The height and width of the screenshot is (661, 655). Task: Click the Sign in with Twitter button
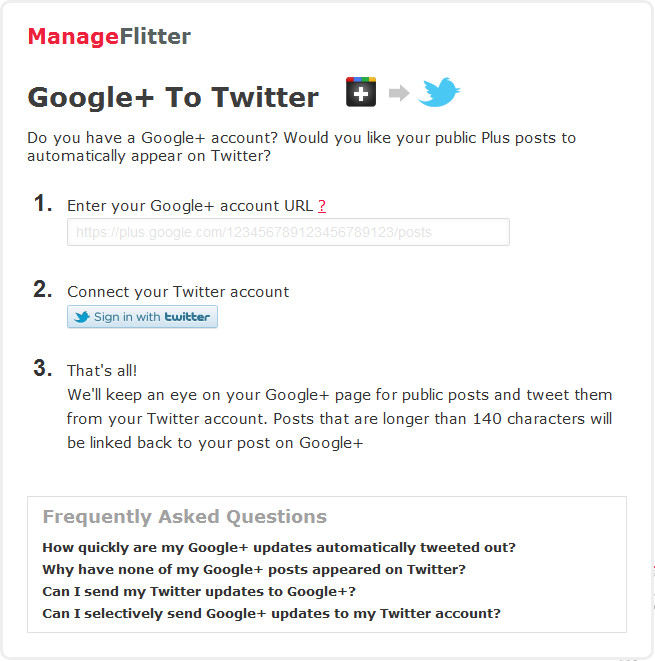[x=142, y=317]
